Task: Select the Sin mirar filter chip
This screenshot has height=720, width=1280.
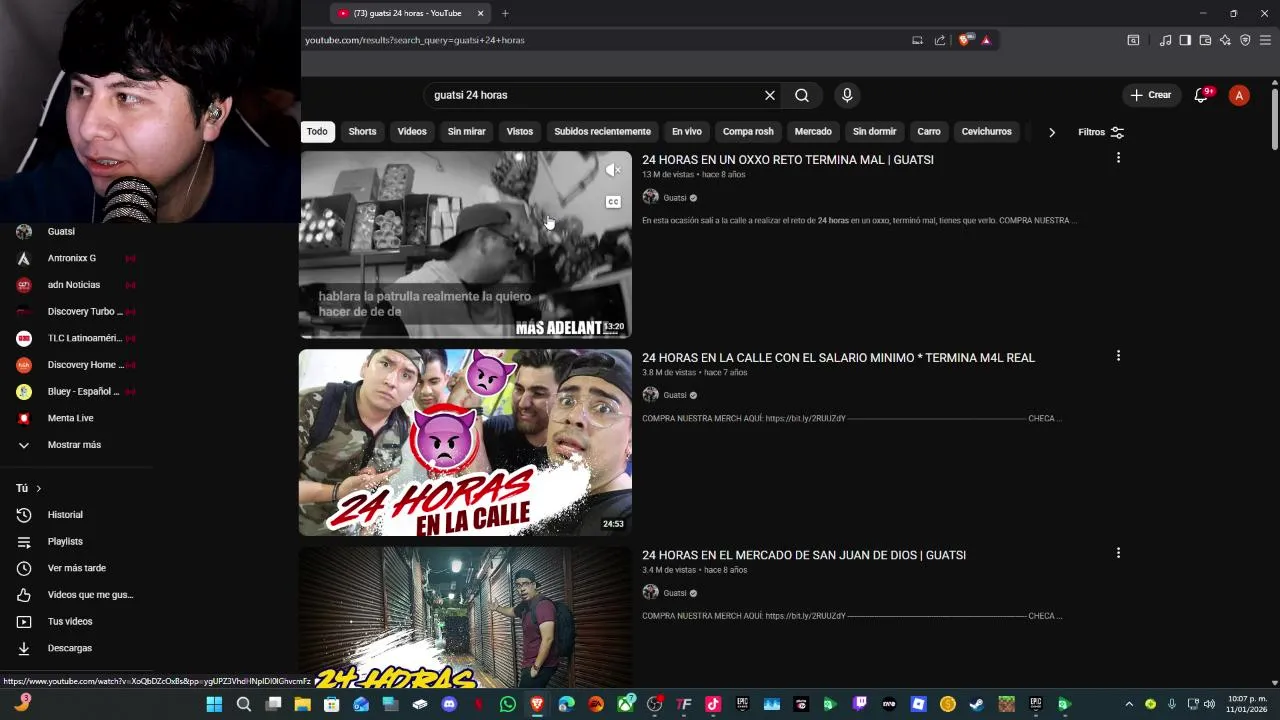Action: click(x=467, y=132)
